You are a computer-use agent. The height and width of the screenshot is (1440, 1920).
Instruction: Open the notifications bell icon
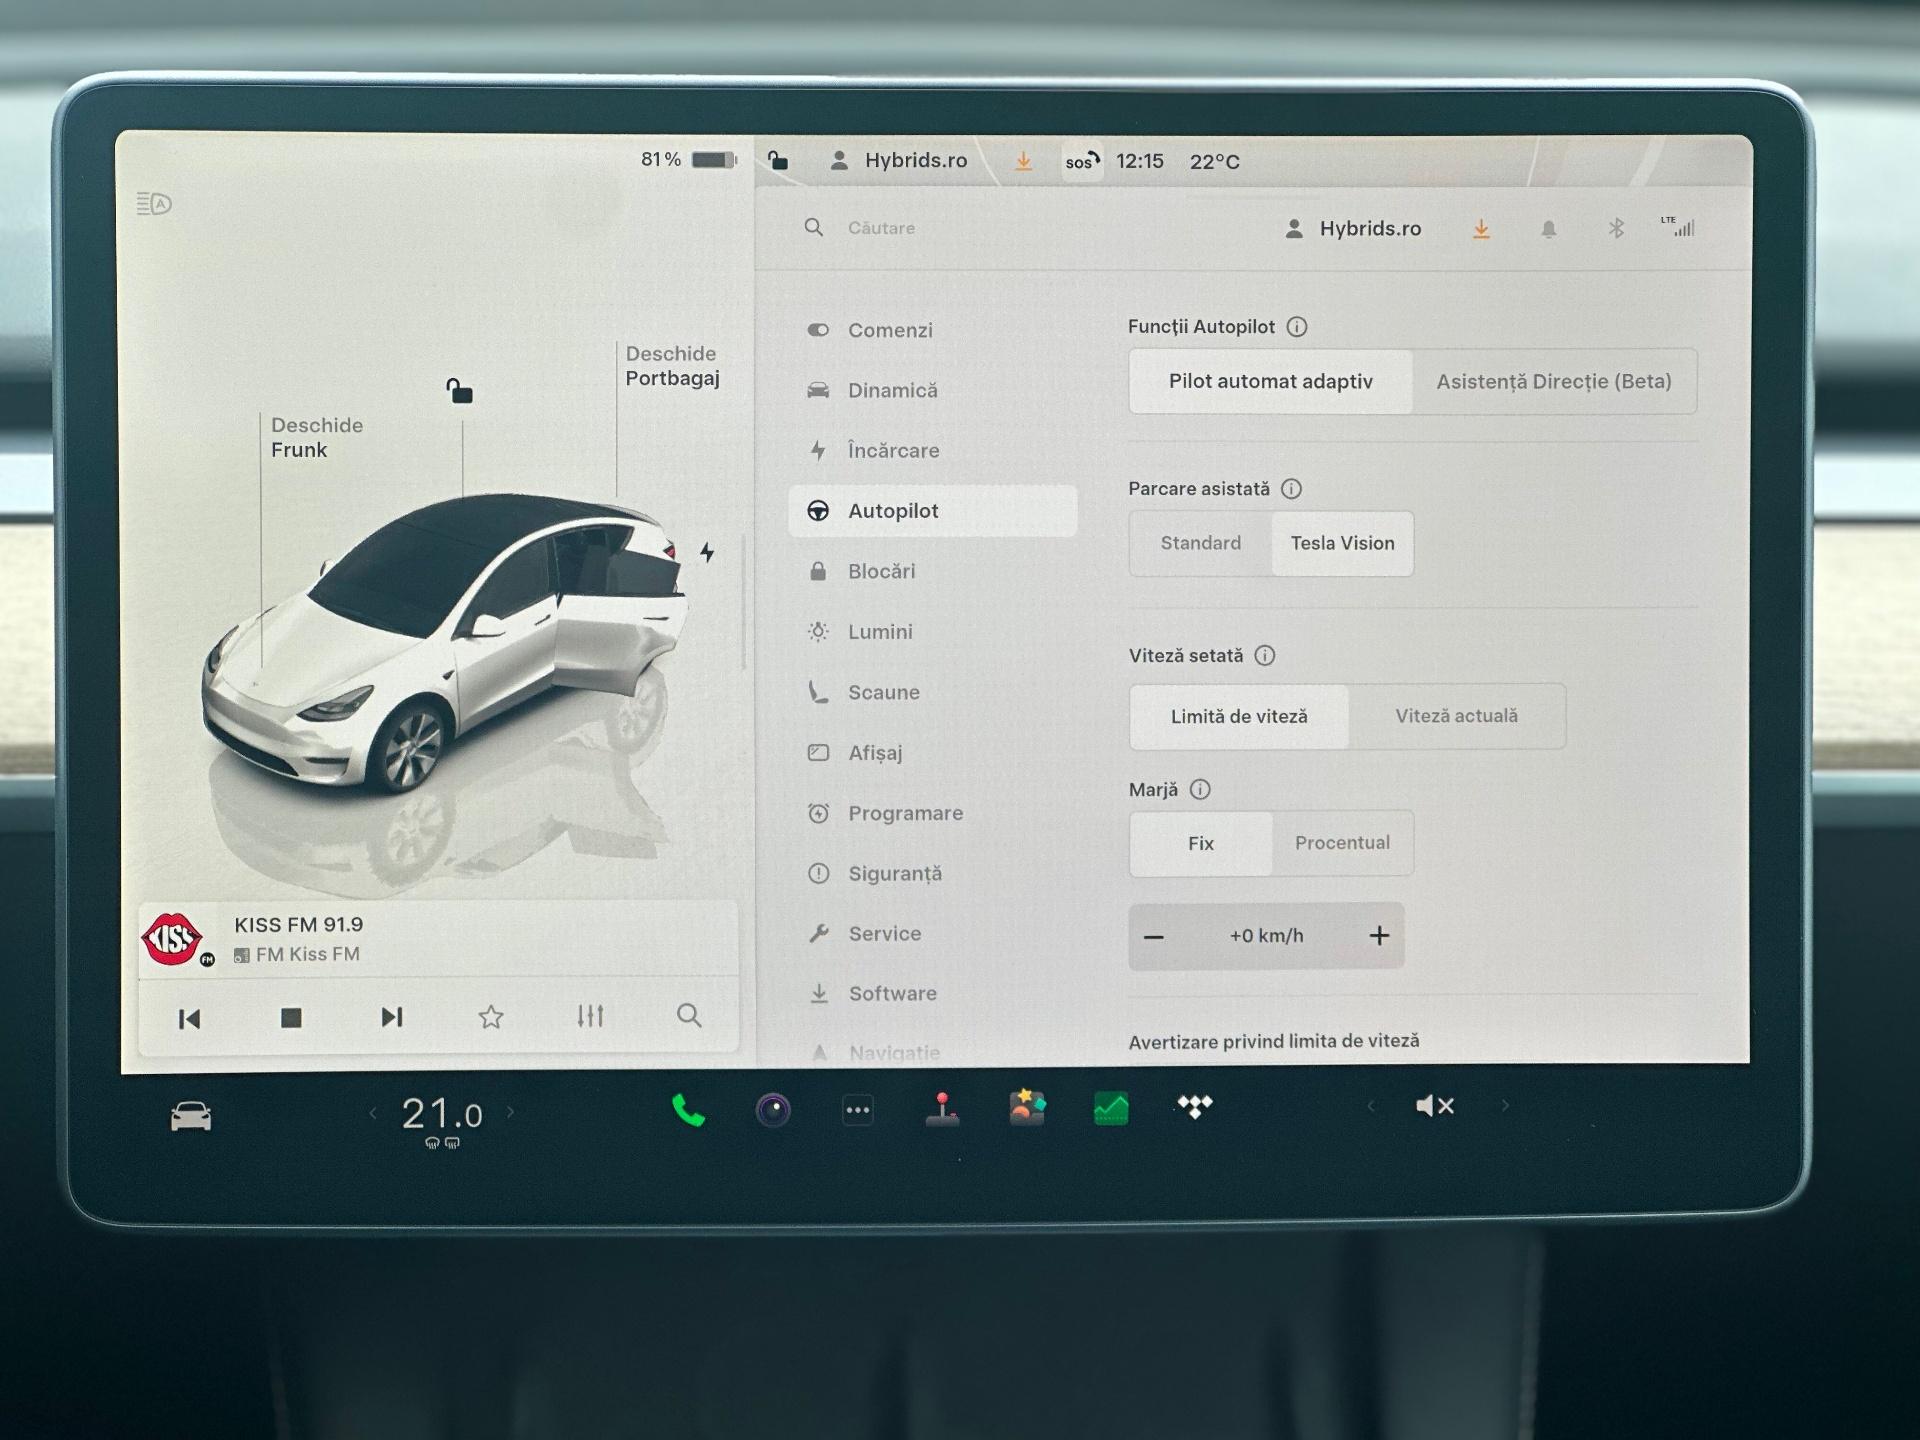point(1548,229)
